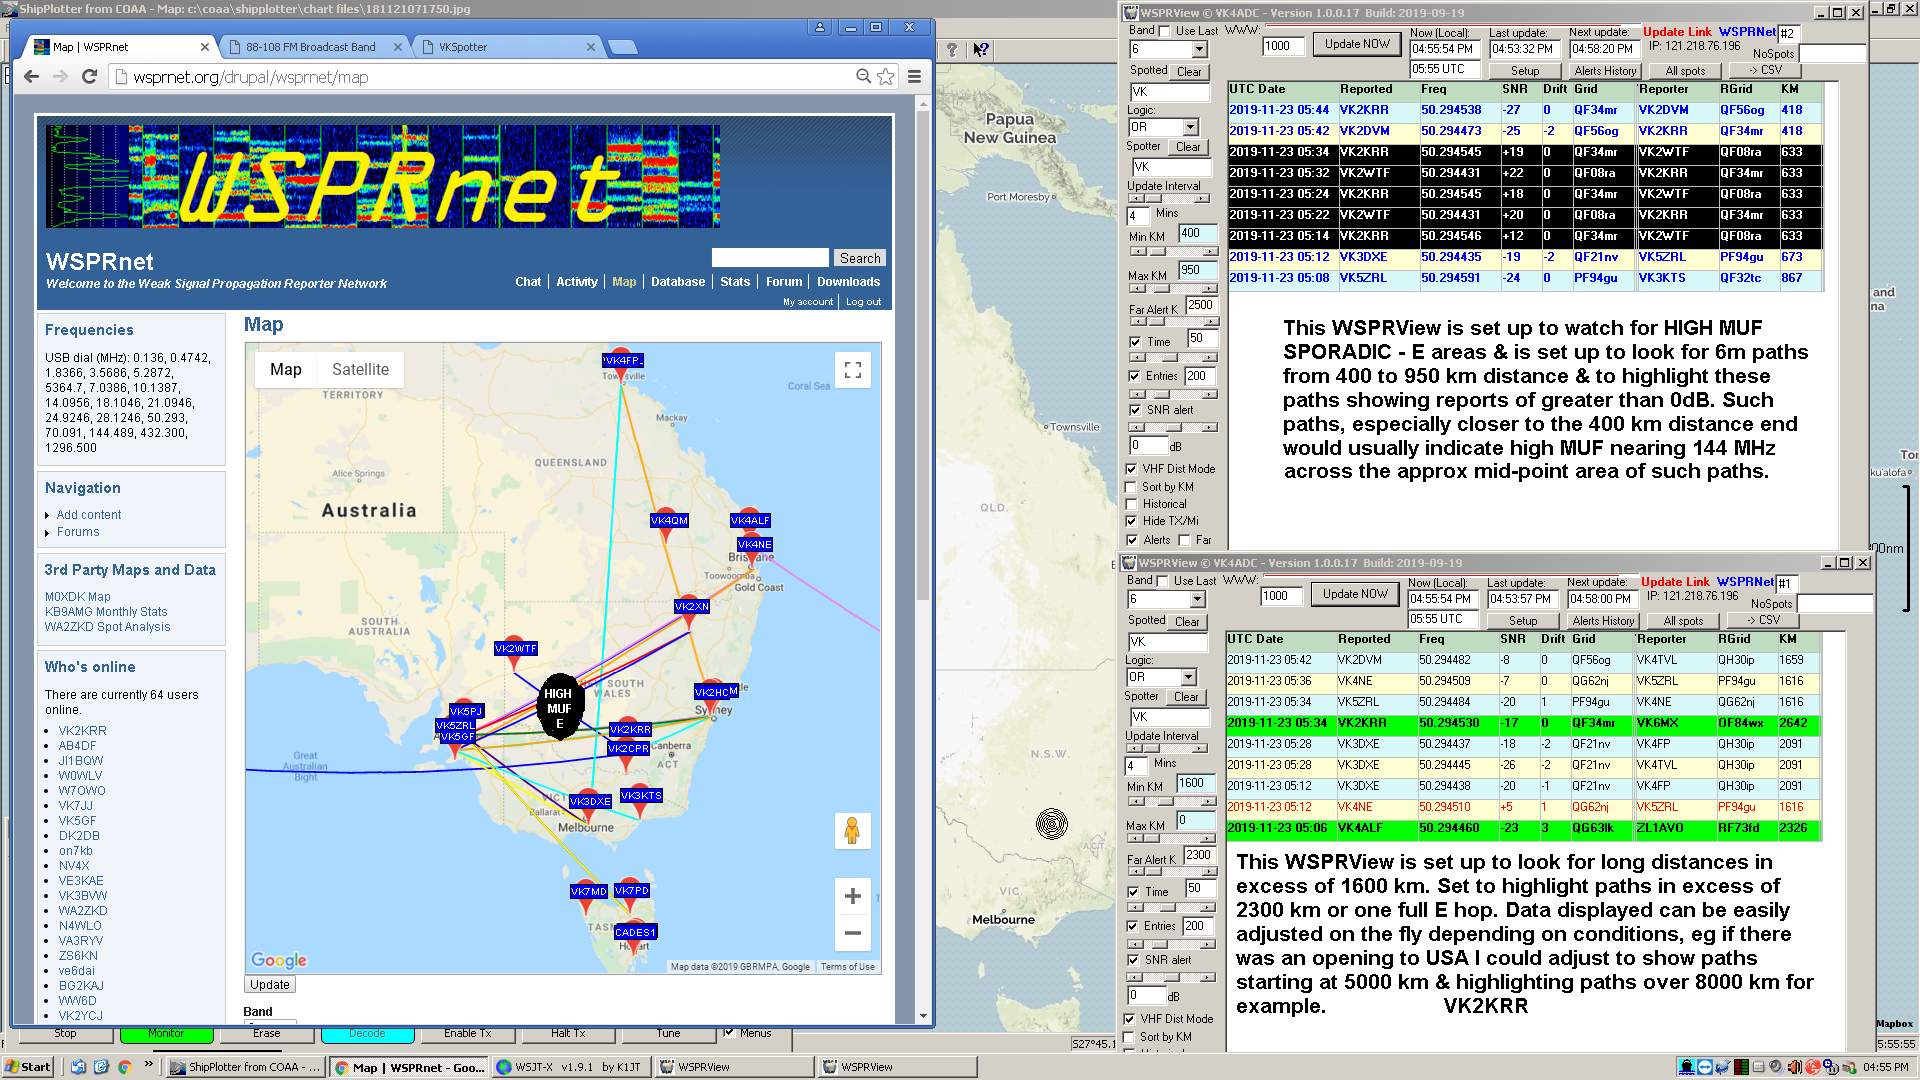Open the Chrome hamburger menu
This screenshot has width=1920, height=1080.
(x=914, y=77)
